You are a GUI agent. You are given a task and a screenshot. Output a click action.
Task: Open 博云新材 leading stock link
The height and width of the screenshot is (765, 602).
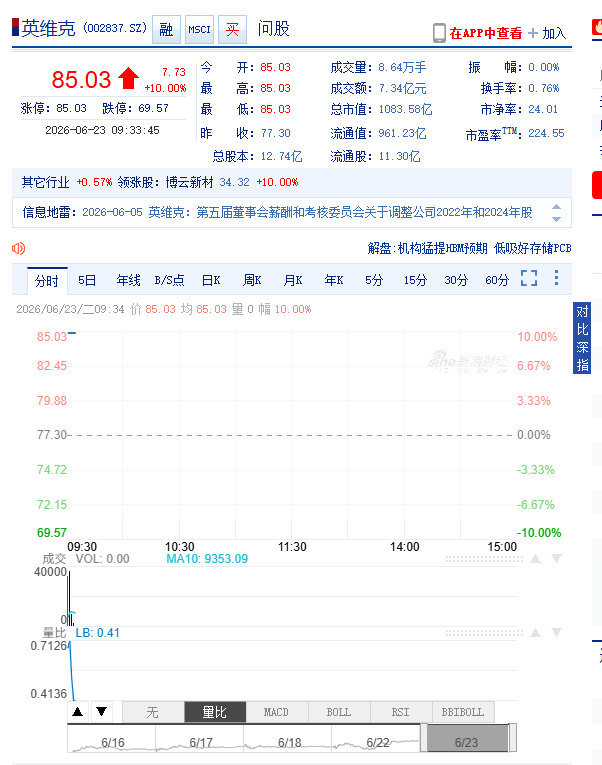190,182
